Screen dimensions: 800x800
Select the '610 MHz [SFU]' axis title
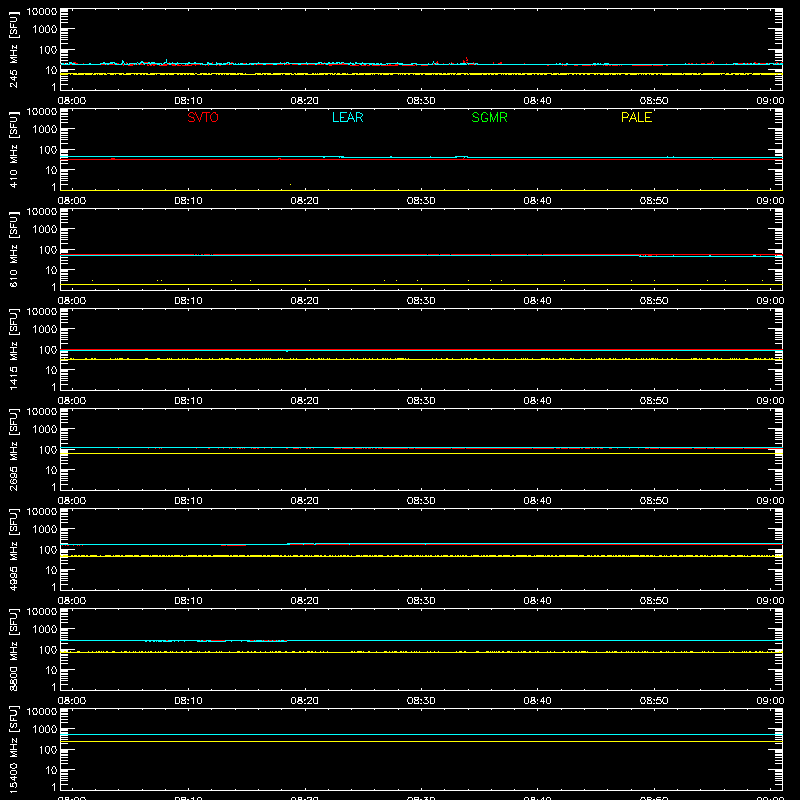(14, 249)
